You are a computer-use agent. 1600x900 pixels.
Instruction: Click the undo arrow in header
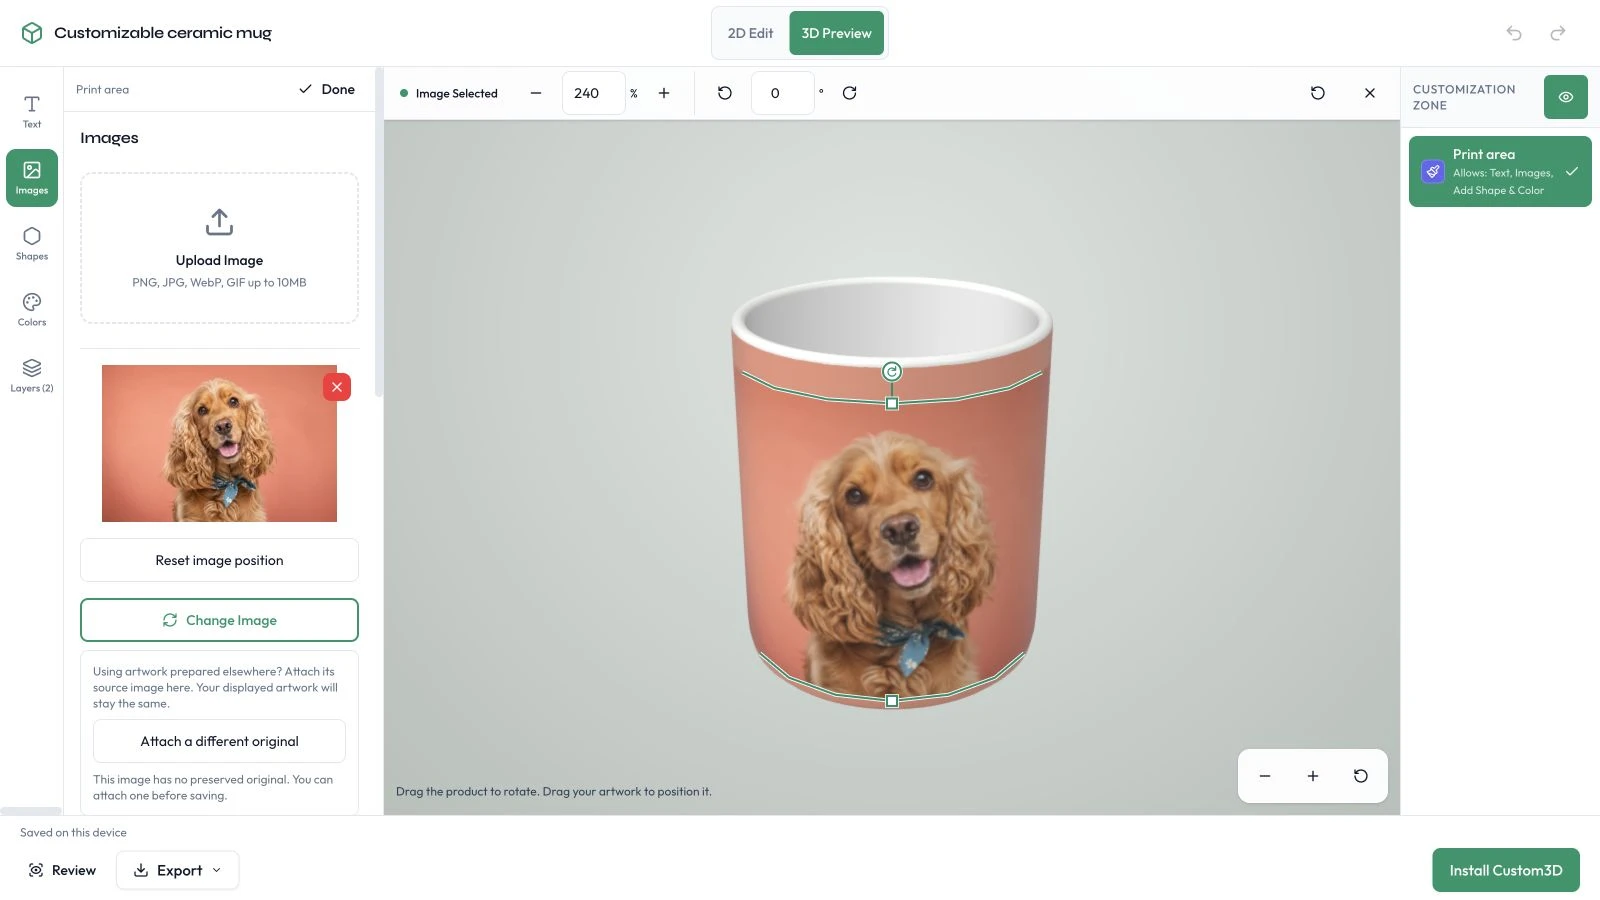tap(1514, 33)
